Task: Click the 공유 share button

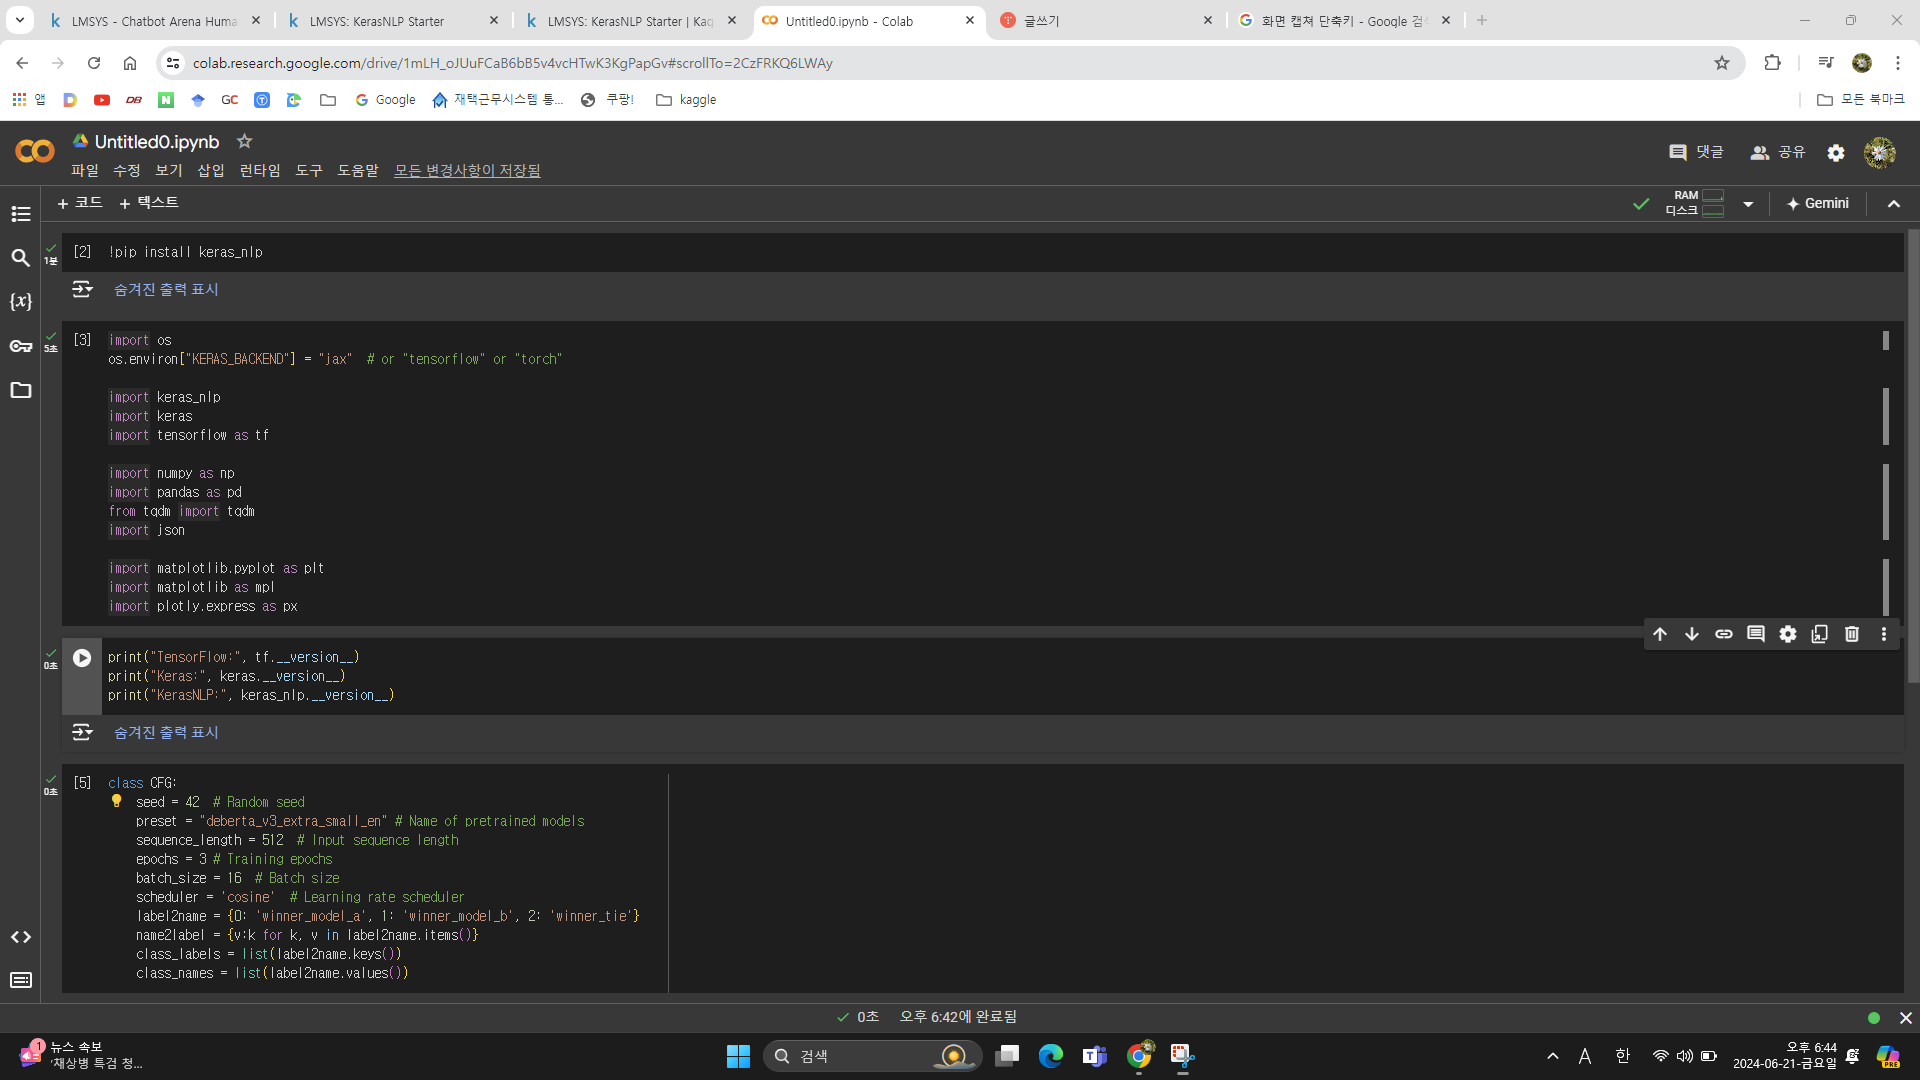Action: coord(1778,152)
